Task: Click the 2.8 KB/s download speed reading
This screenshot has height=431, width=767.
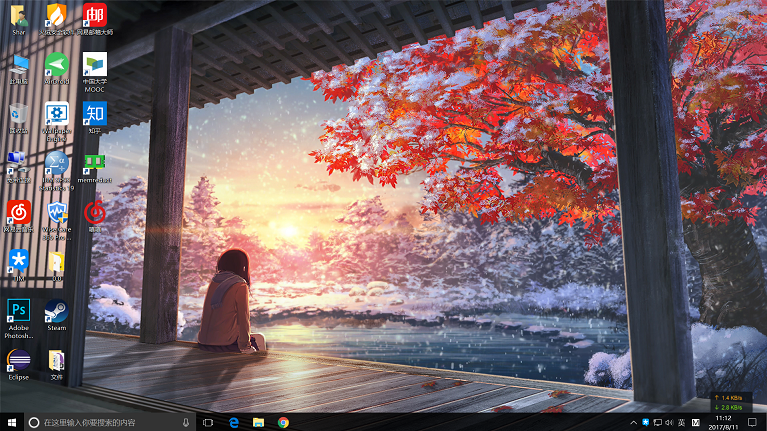Action: (x=728, y=407)
